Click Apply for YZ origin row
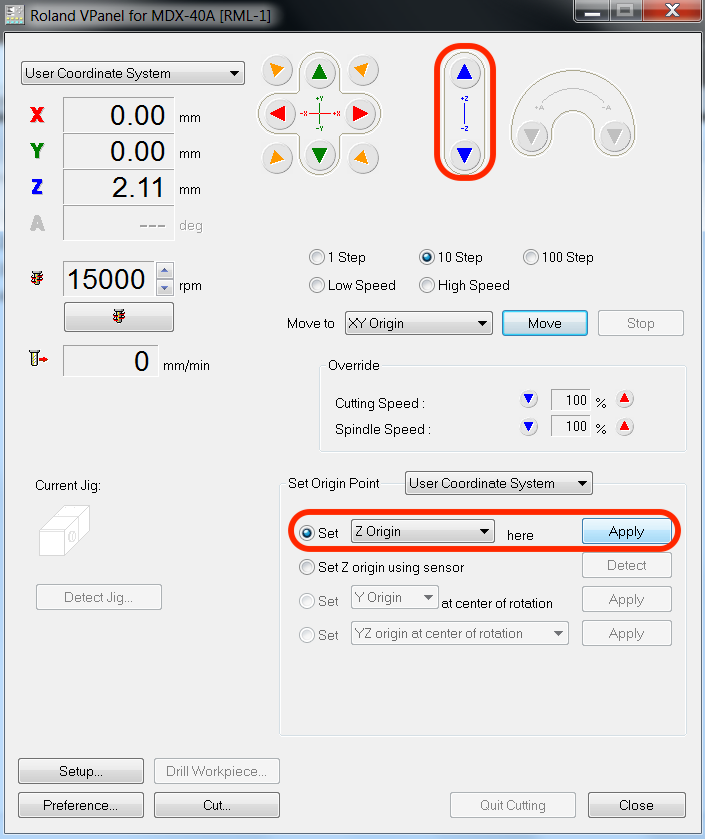 [626, 634]
